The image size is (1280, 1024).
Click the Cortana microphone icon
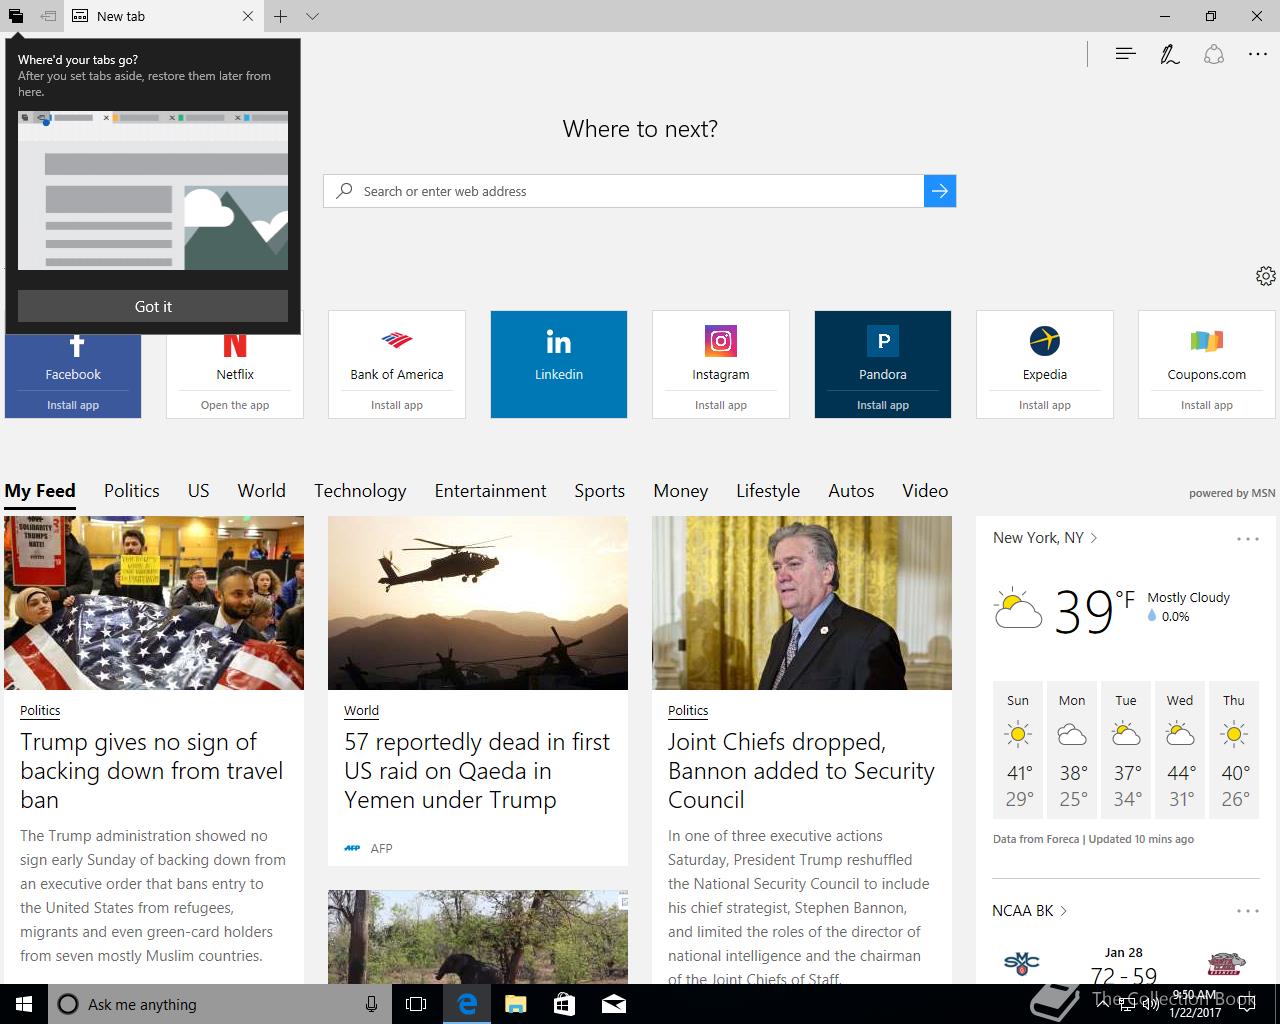pyautogui.click(x=371, y=1004)
